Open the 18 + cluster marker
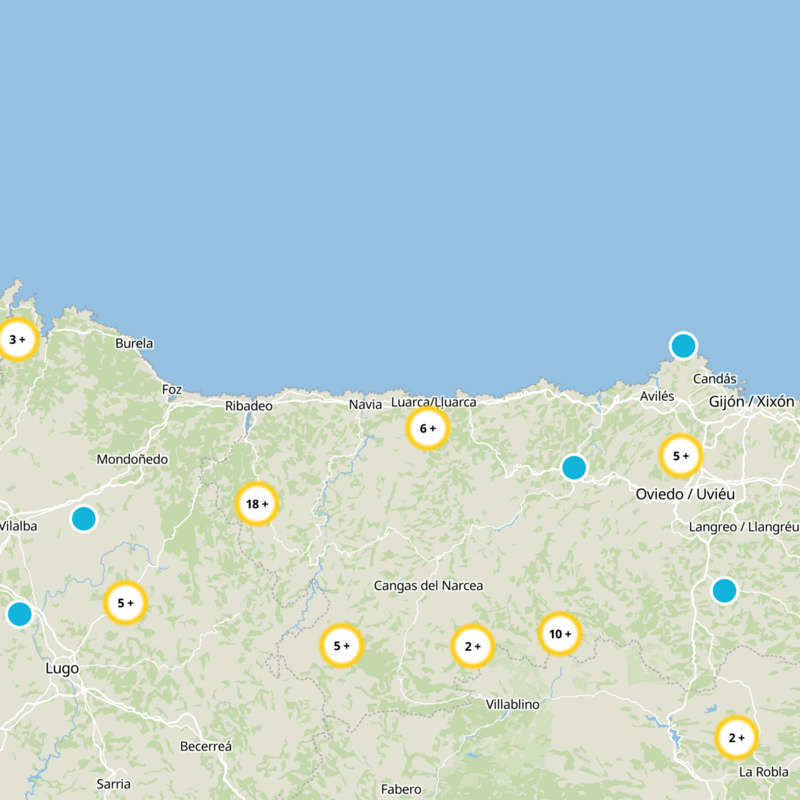This screenshot has height=800, width=800. (x=257, y=504)
